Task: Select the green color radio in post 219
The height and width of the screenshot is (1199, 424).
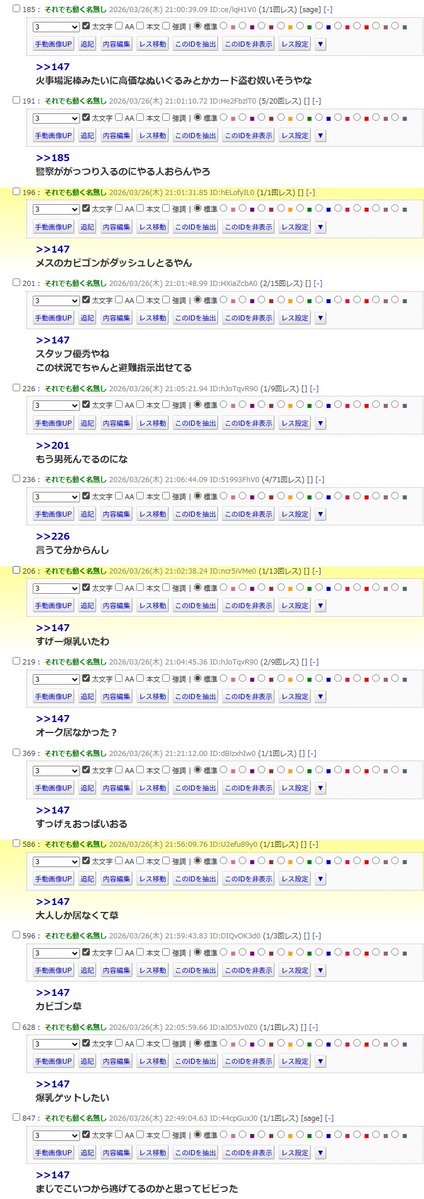Action: (x=300, y=679)
